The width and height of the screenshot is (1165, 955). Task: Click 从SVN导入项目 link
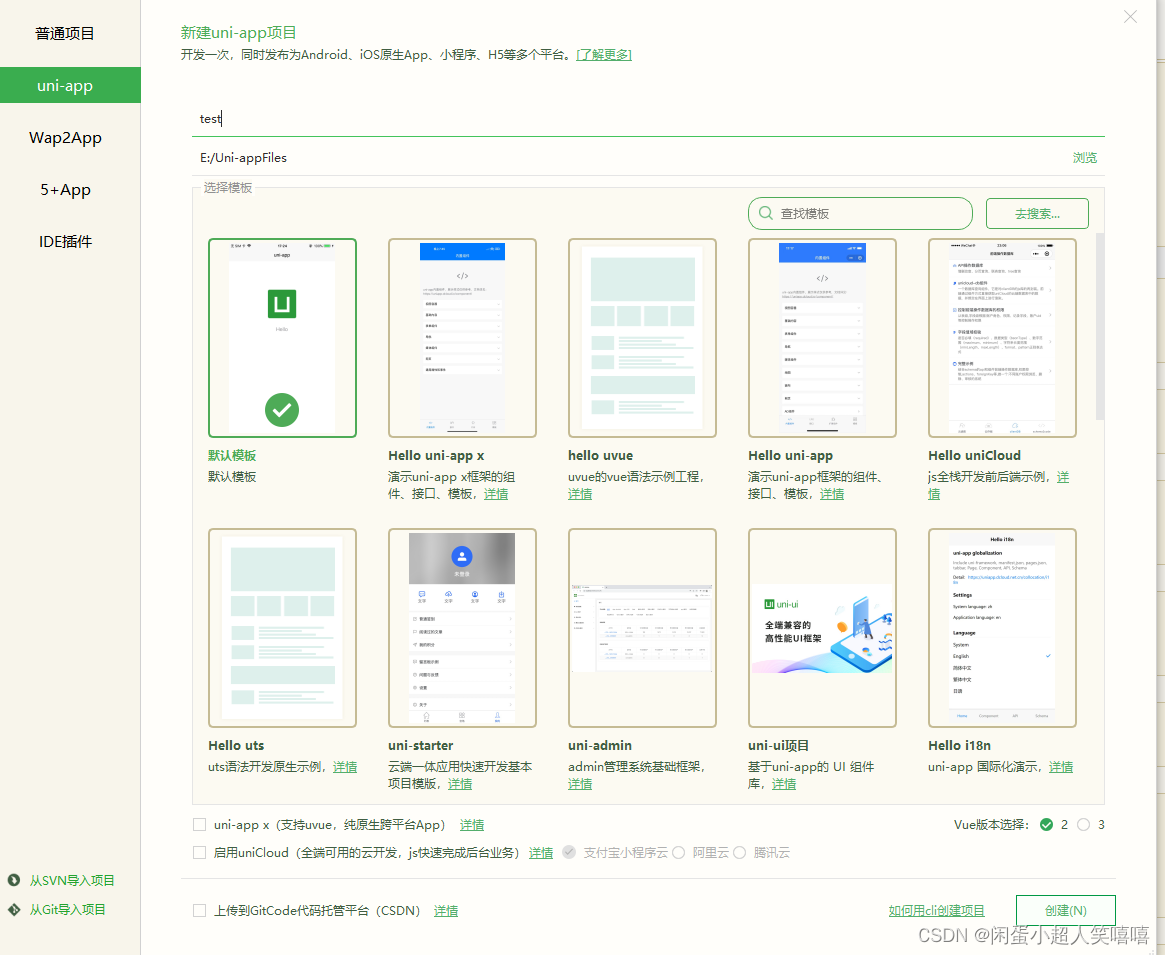pos(72,880)
